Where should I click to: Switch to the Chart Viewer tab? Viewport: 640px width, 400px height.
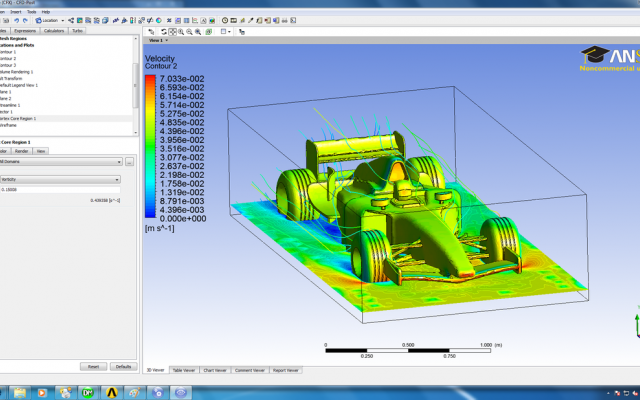click(x=215, y=370)
